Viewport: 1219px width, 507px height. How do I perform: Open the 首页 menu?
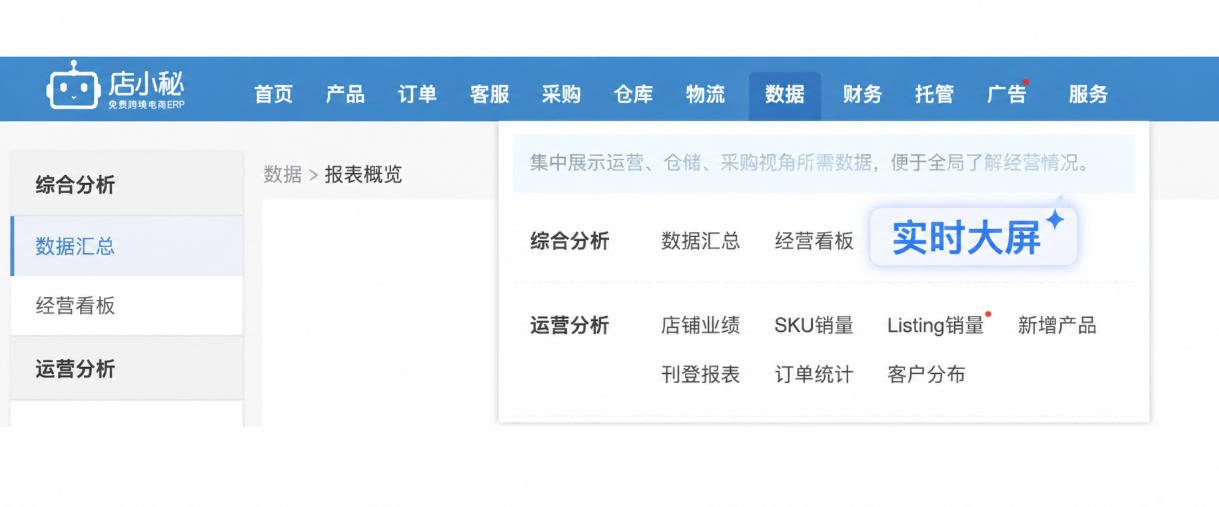coord(273,95)
